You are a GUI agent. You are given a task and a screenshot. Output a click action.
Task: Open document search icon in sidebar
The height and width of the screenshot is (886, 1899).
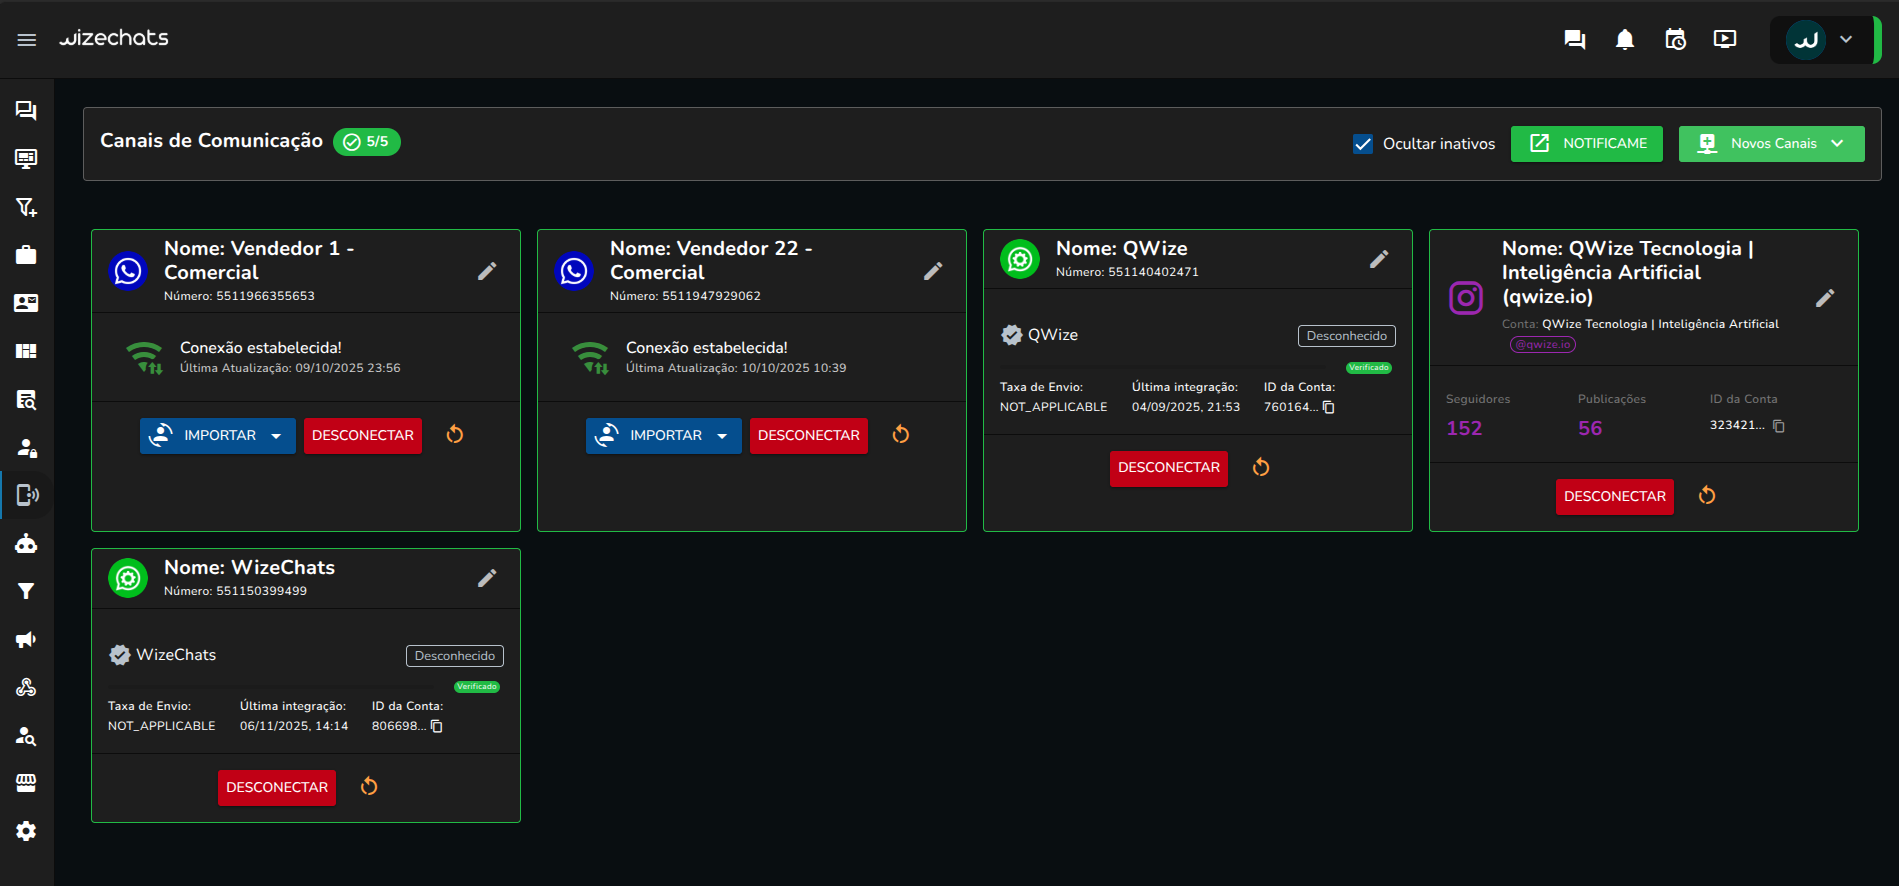tap(27, 399)
